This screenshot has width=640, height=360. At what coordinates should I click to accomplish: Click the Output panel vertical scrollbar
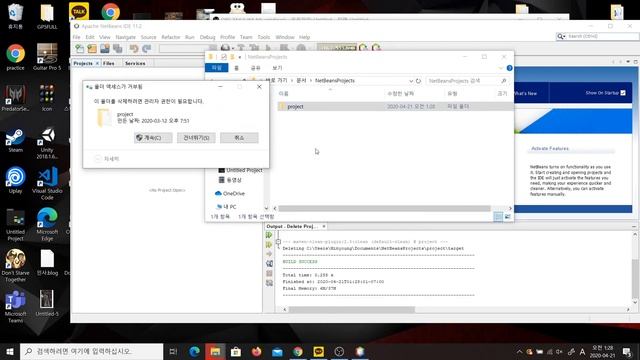[635, 278]
